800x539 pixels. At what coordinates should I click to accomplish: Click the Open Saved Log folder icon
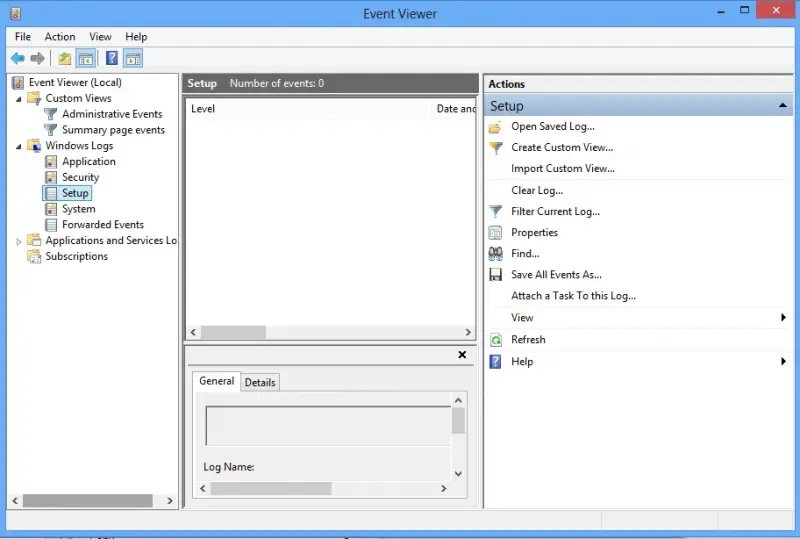click(495, 127)
